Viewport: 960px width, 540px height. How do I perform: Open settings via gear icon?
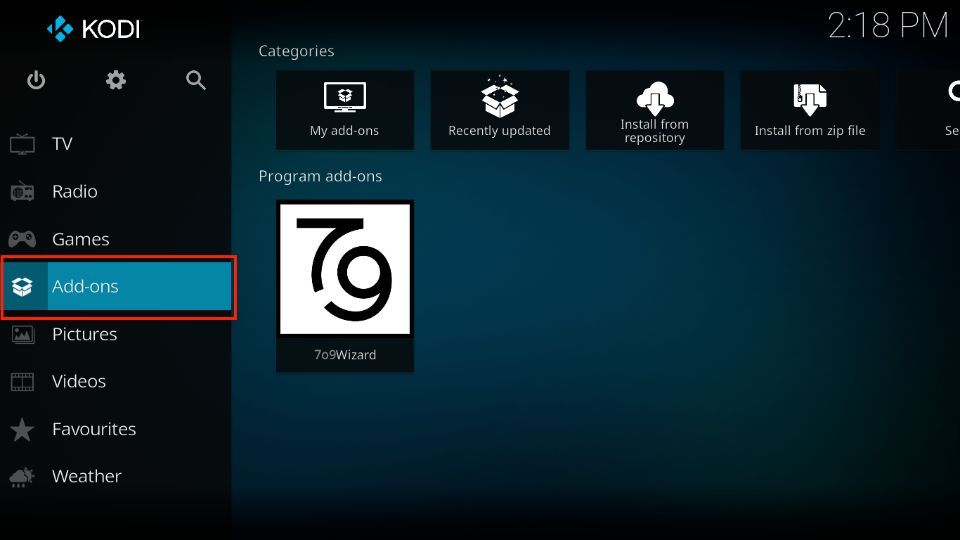(116, 80)
